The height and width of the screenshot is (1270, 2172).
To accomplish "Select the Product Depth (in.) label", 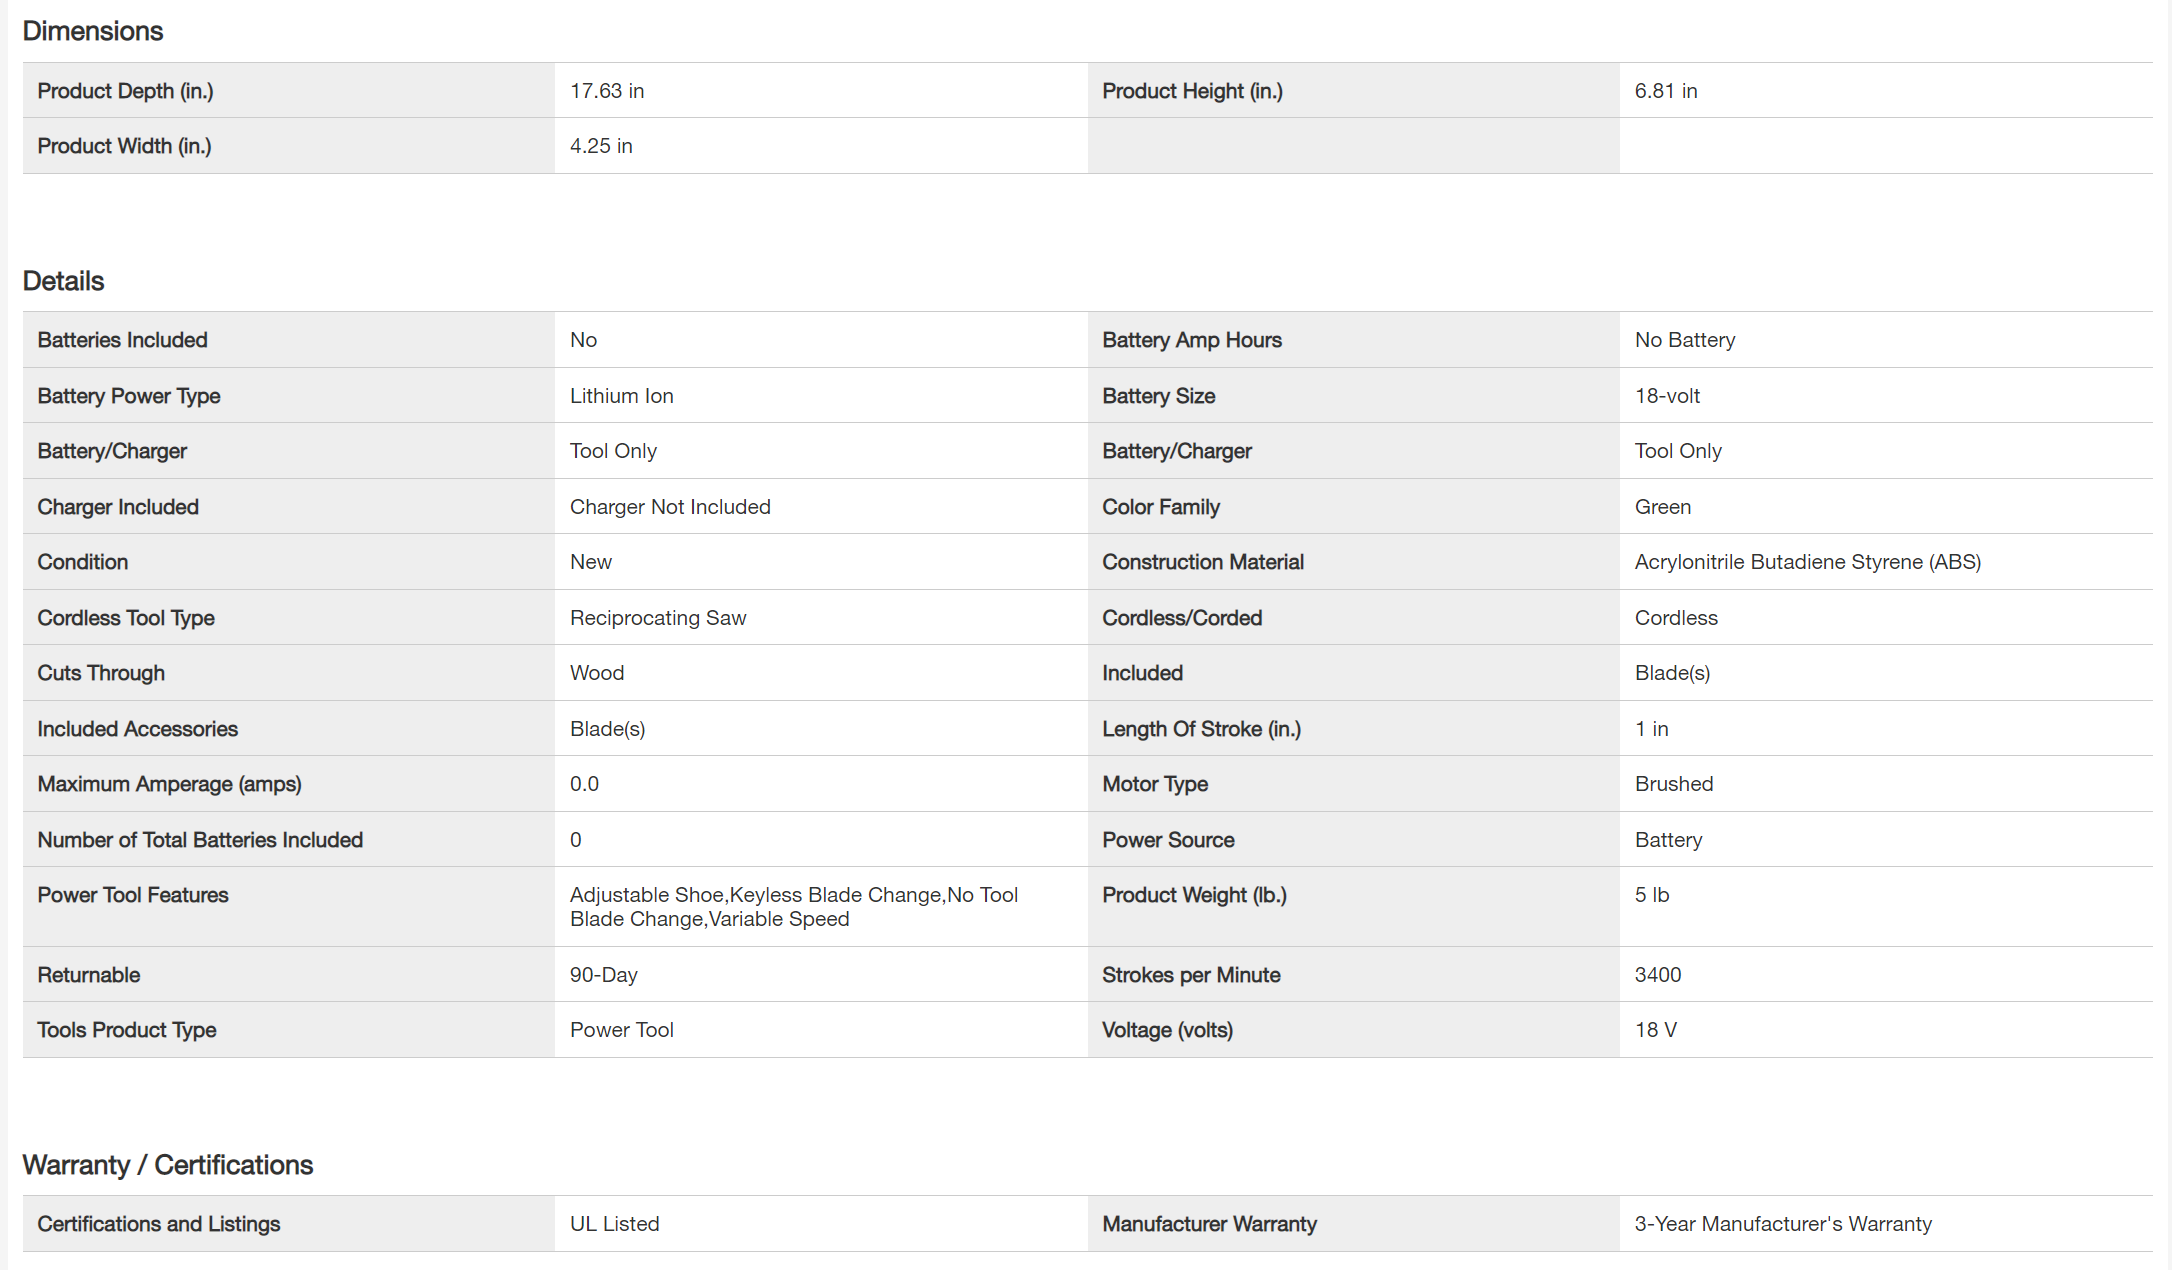I will point(125,91).
